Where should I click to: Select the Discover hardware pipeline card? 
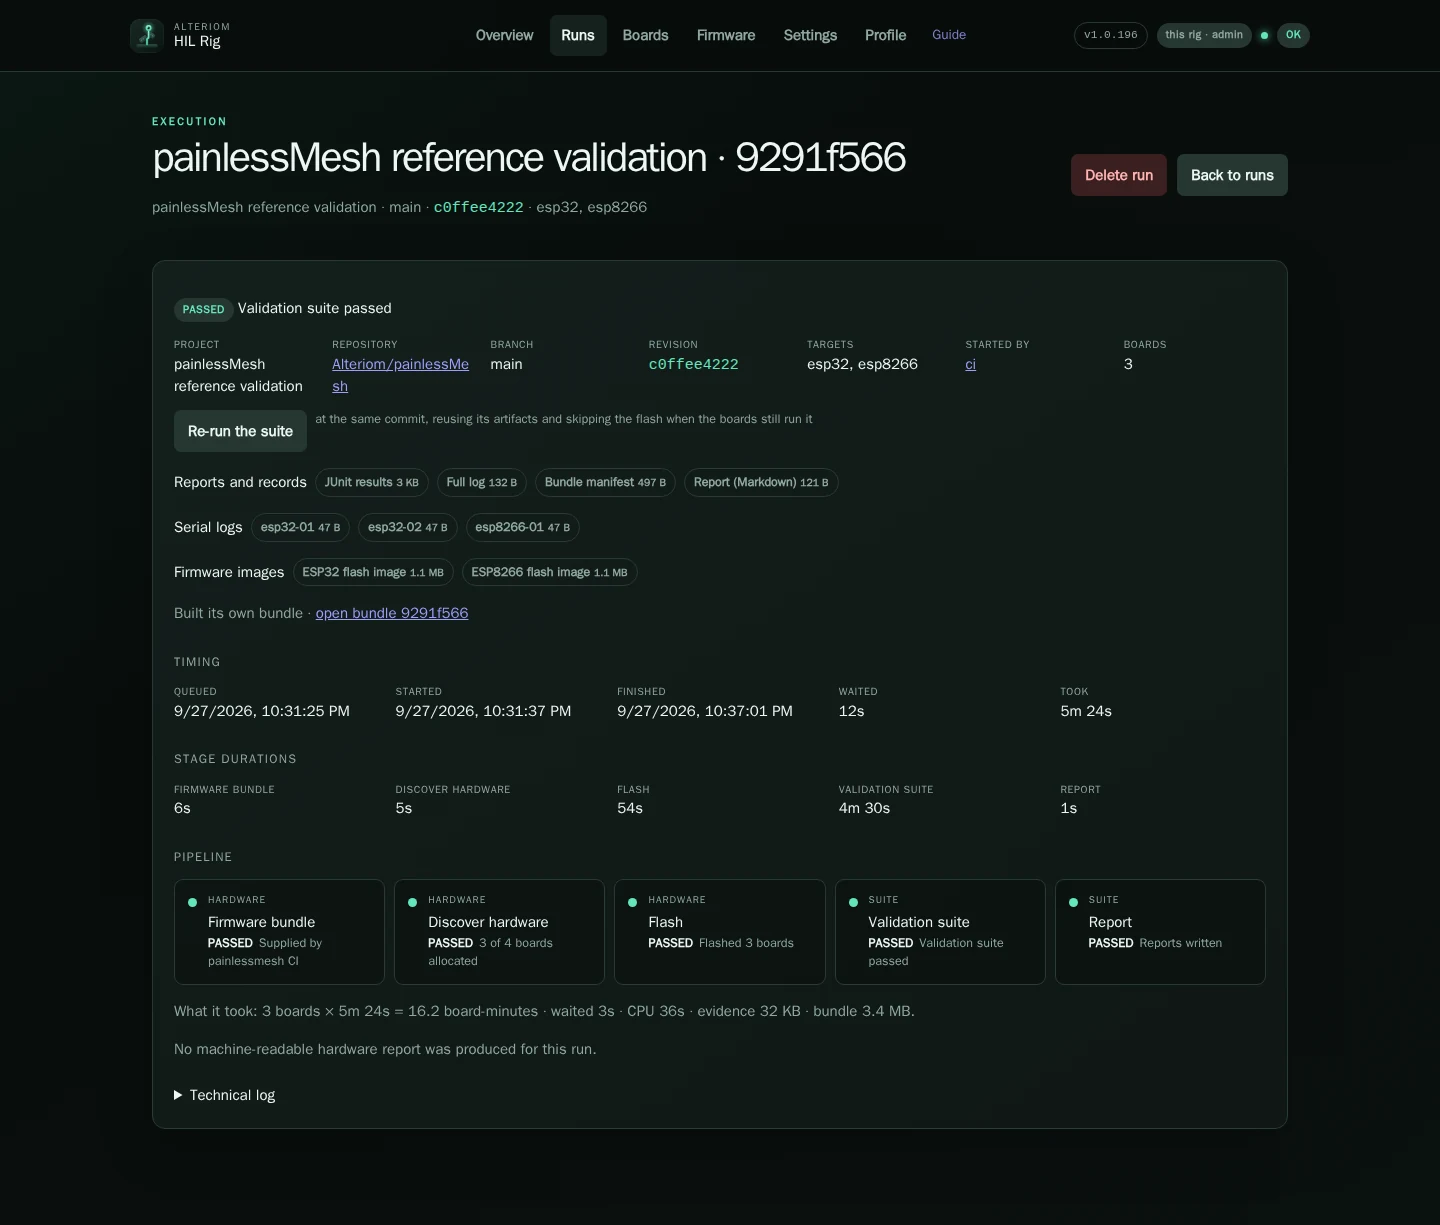499,932
